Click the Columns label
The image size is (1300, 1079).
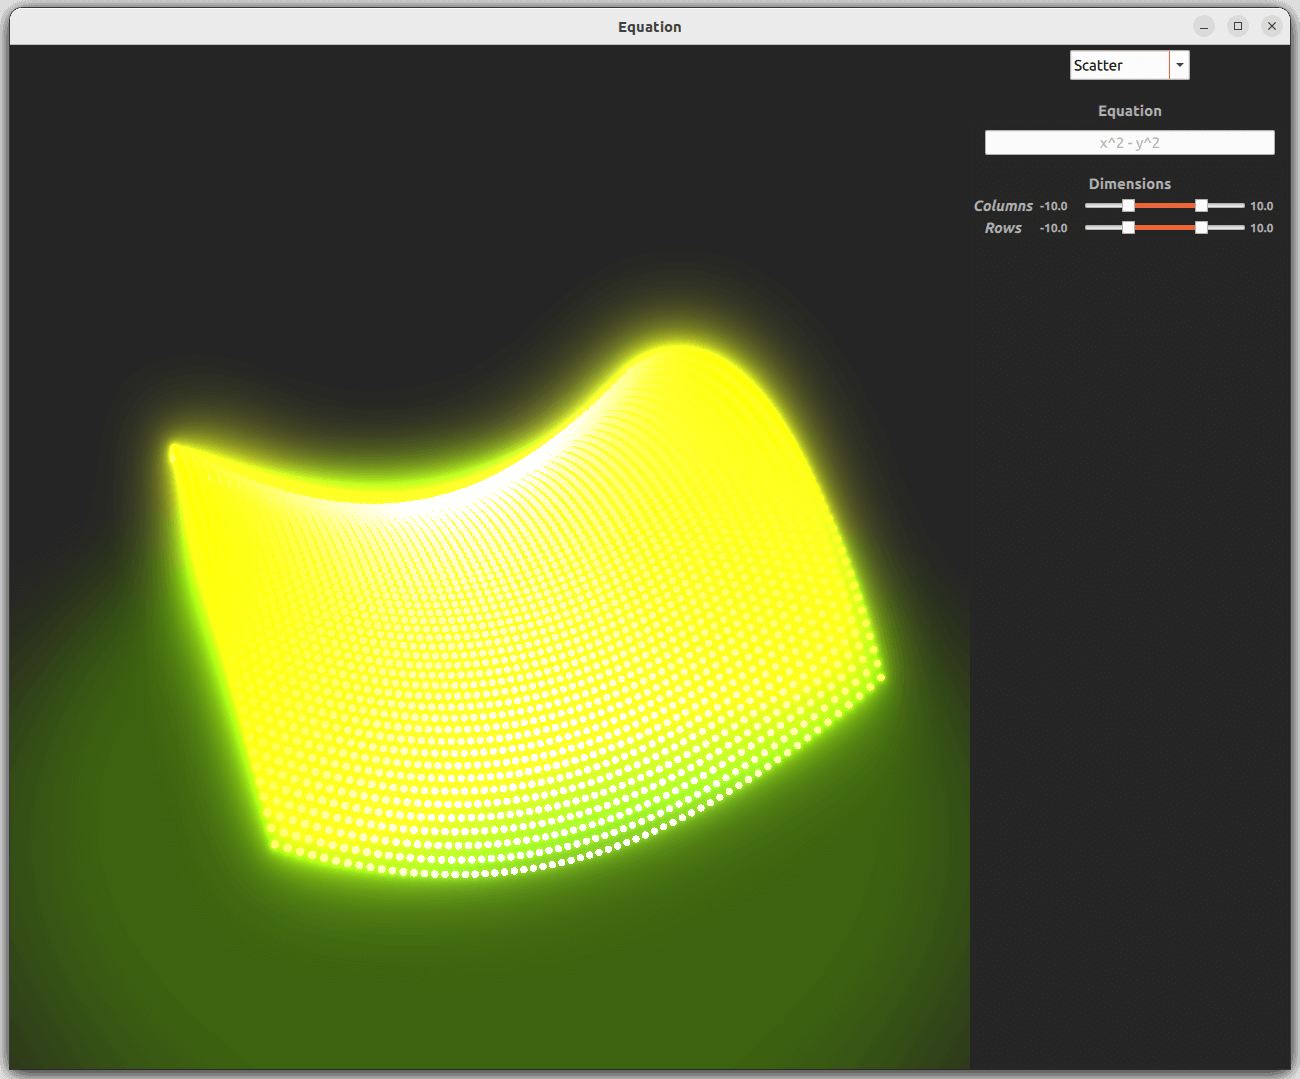click(1003, 206)
